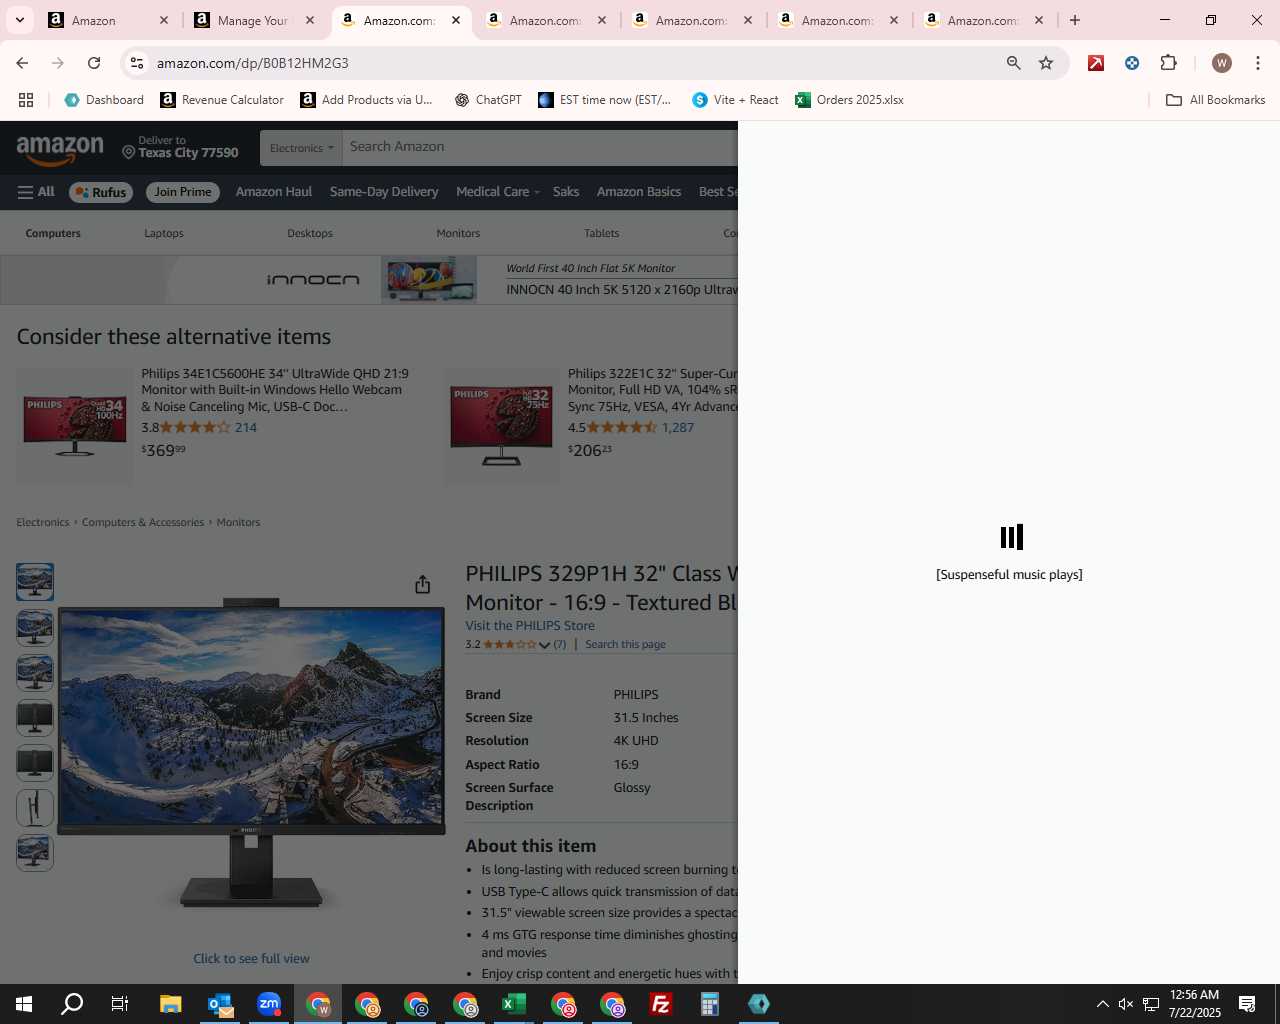This screenshot has height=1024, width=1280.
Task: Open a new tab plus button
Action: pyautogui.click(x=1075, y=20)
